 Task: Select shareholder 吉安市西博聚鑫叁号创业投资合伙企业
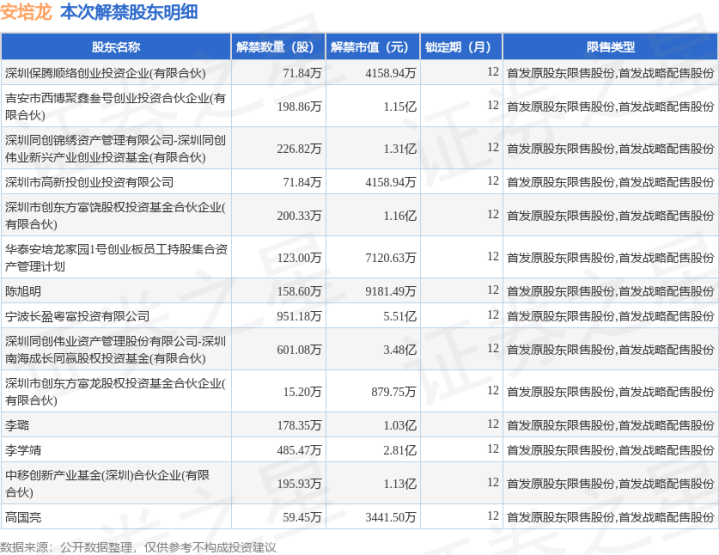(116, 106)
